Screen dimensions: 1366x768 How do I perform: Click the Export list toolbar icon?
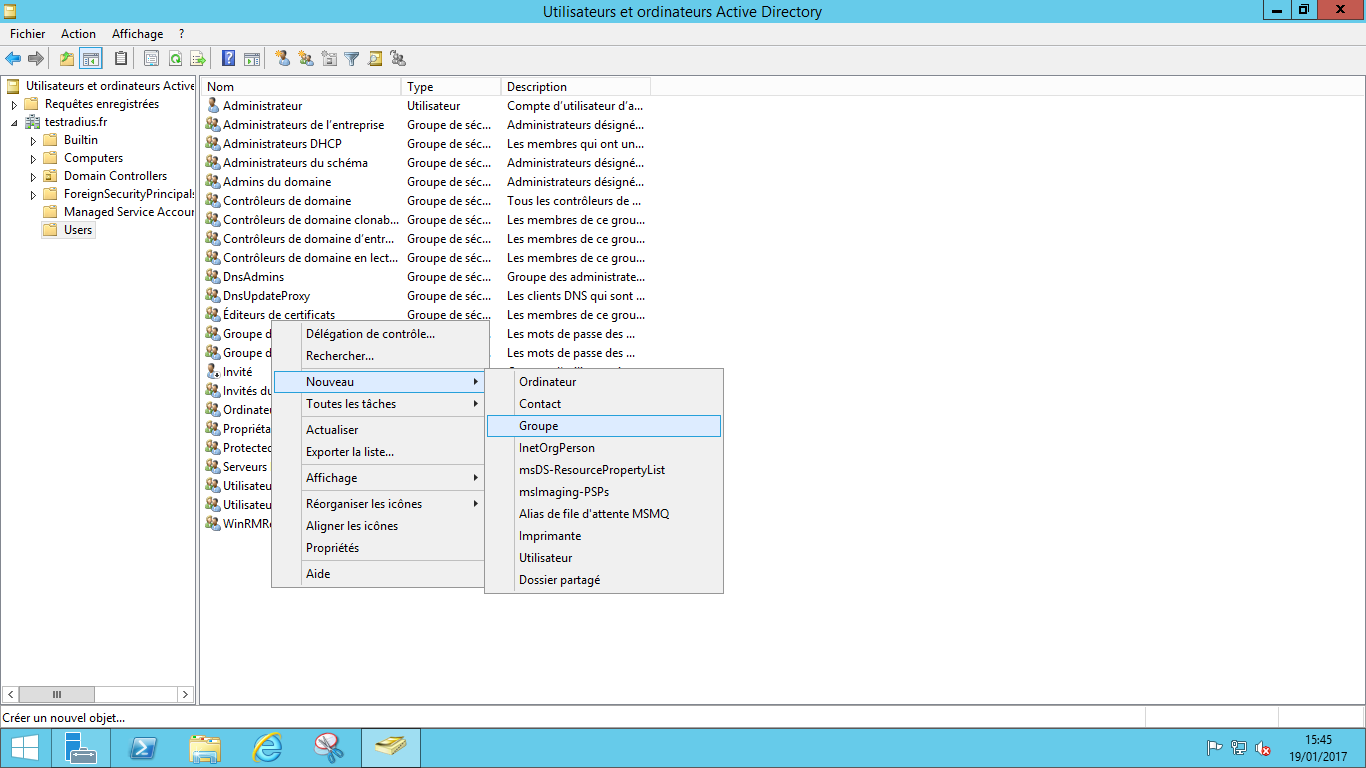coord(198,59)
